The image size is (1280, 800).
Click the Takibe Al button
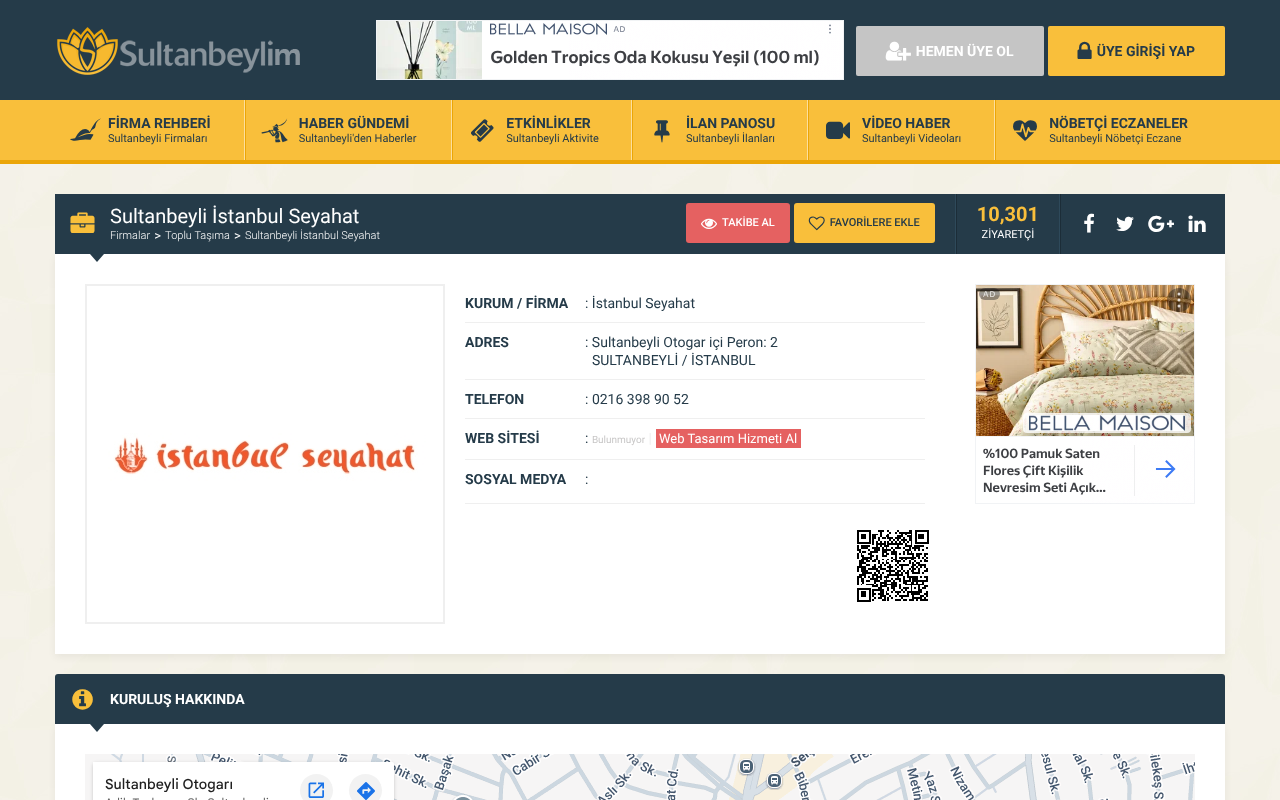(x=738, y=223)
